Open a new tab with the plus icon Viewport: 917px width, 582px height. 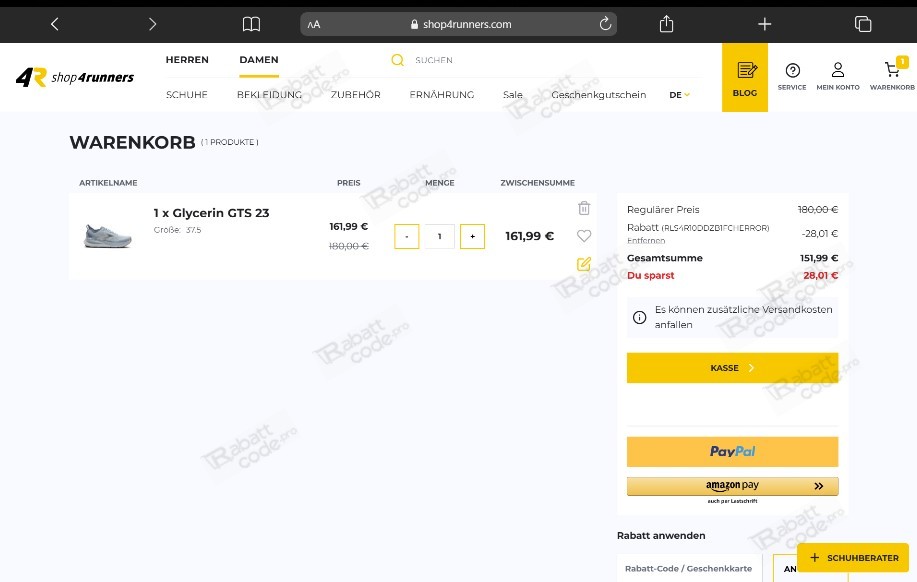[x=764, y=24]
